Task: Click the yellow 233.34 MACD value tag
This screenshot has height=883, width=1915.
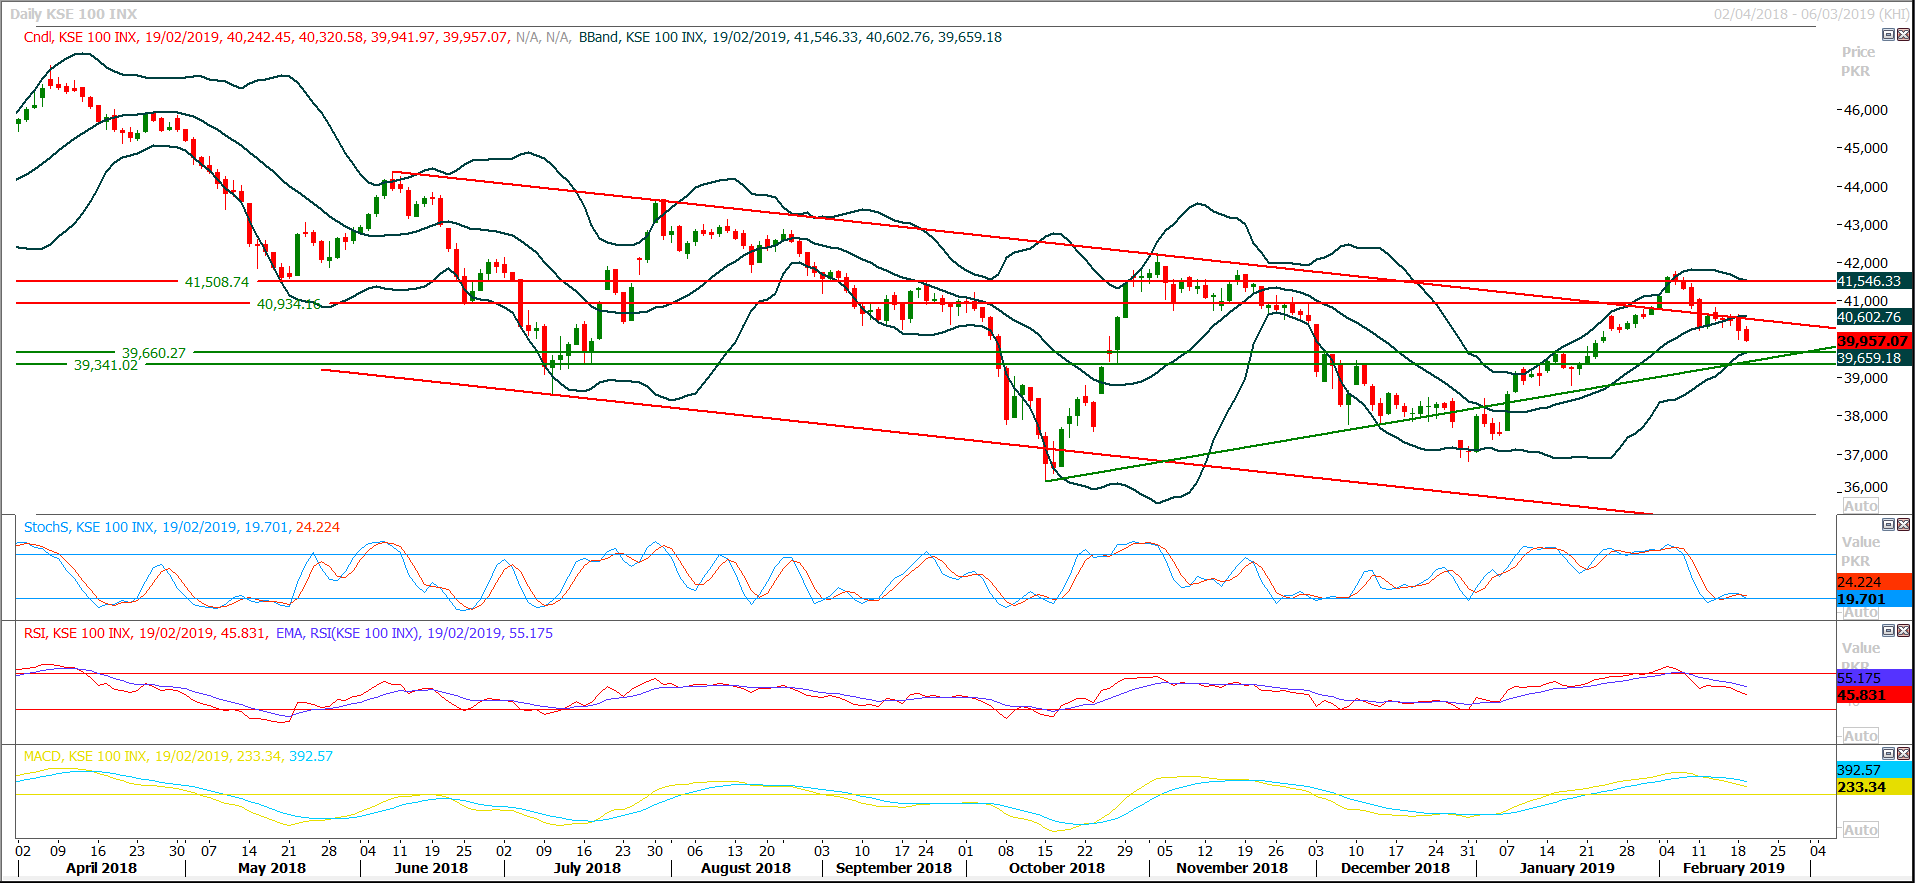Action: [1875, 787]
